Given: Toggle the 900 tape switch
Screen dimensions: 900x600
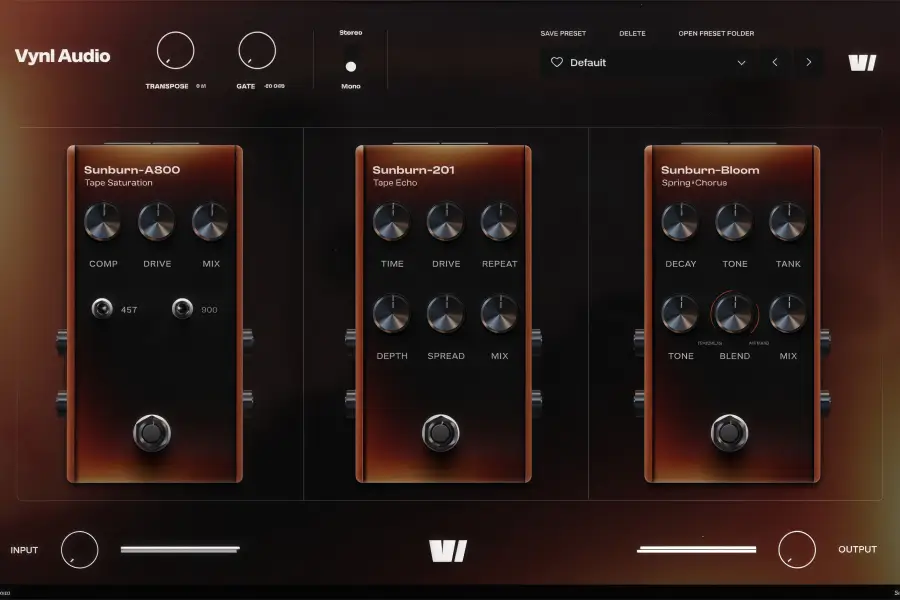Looking at the screenshot, I should (x=183, y=309).
